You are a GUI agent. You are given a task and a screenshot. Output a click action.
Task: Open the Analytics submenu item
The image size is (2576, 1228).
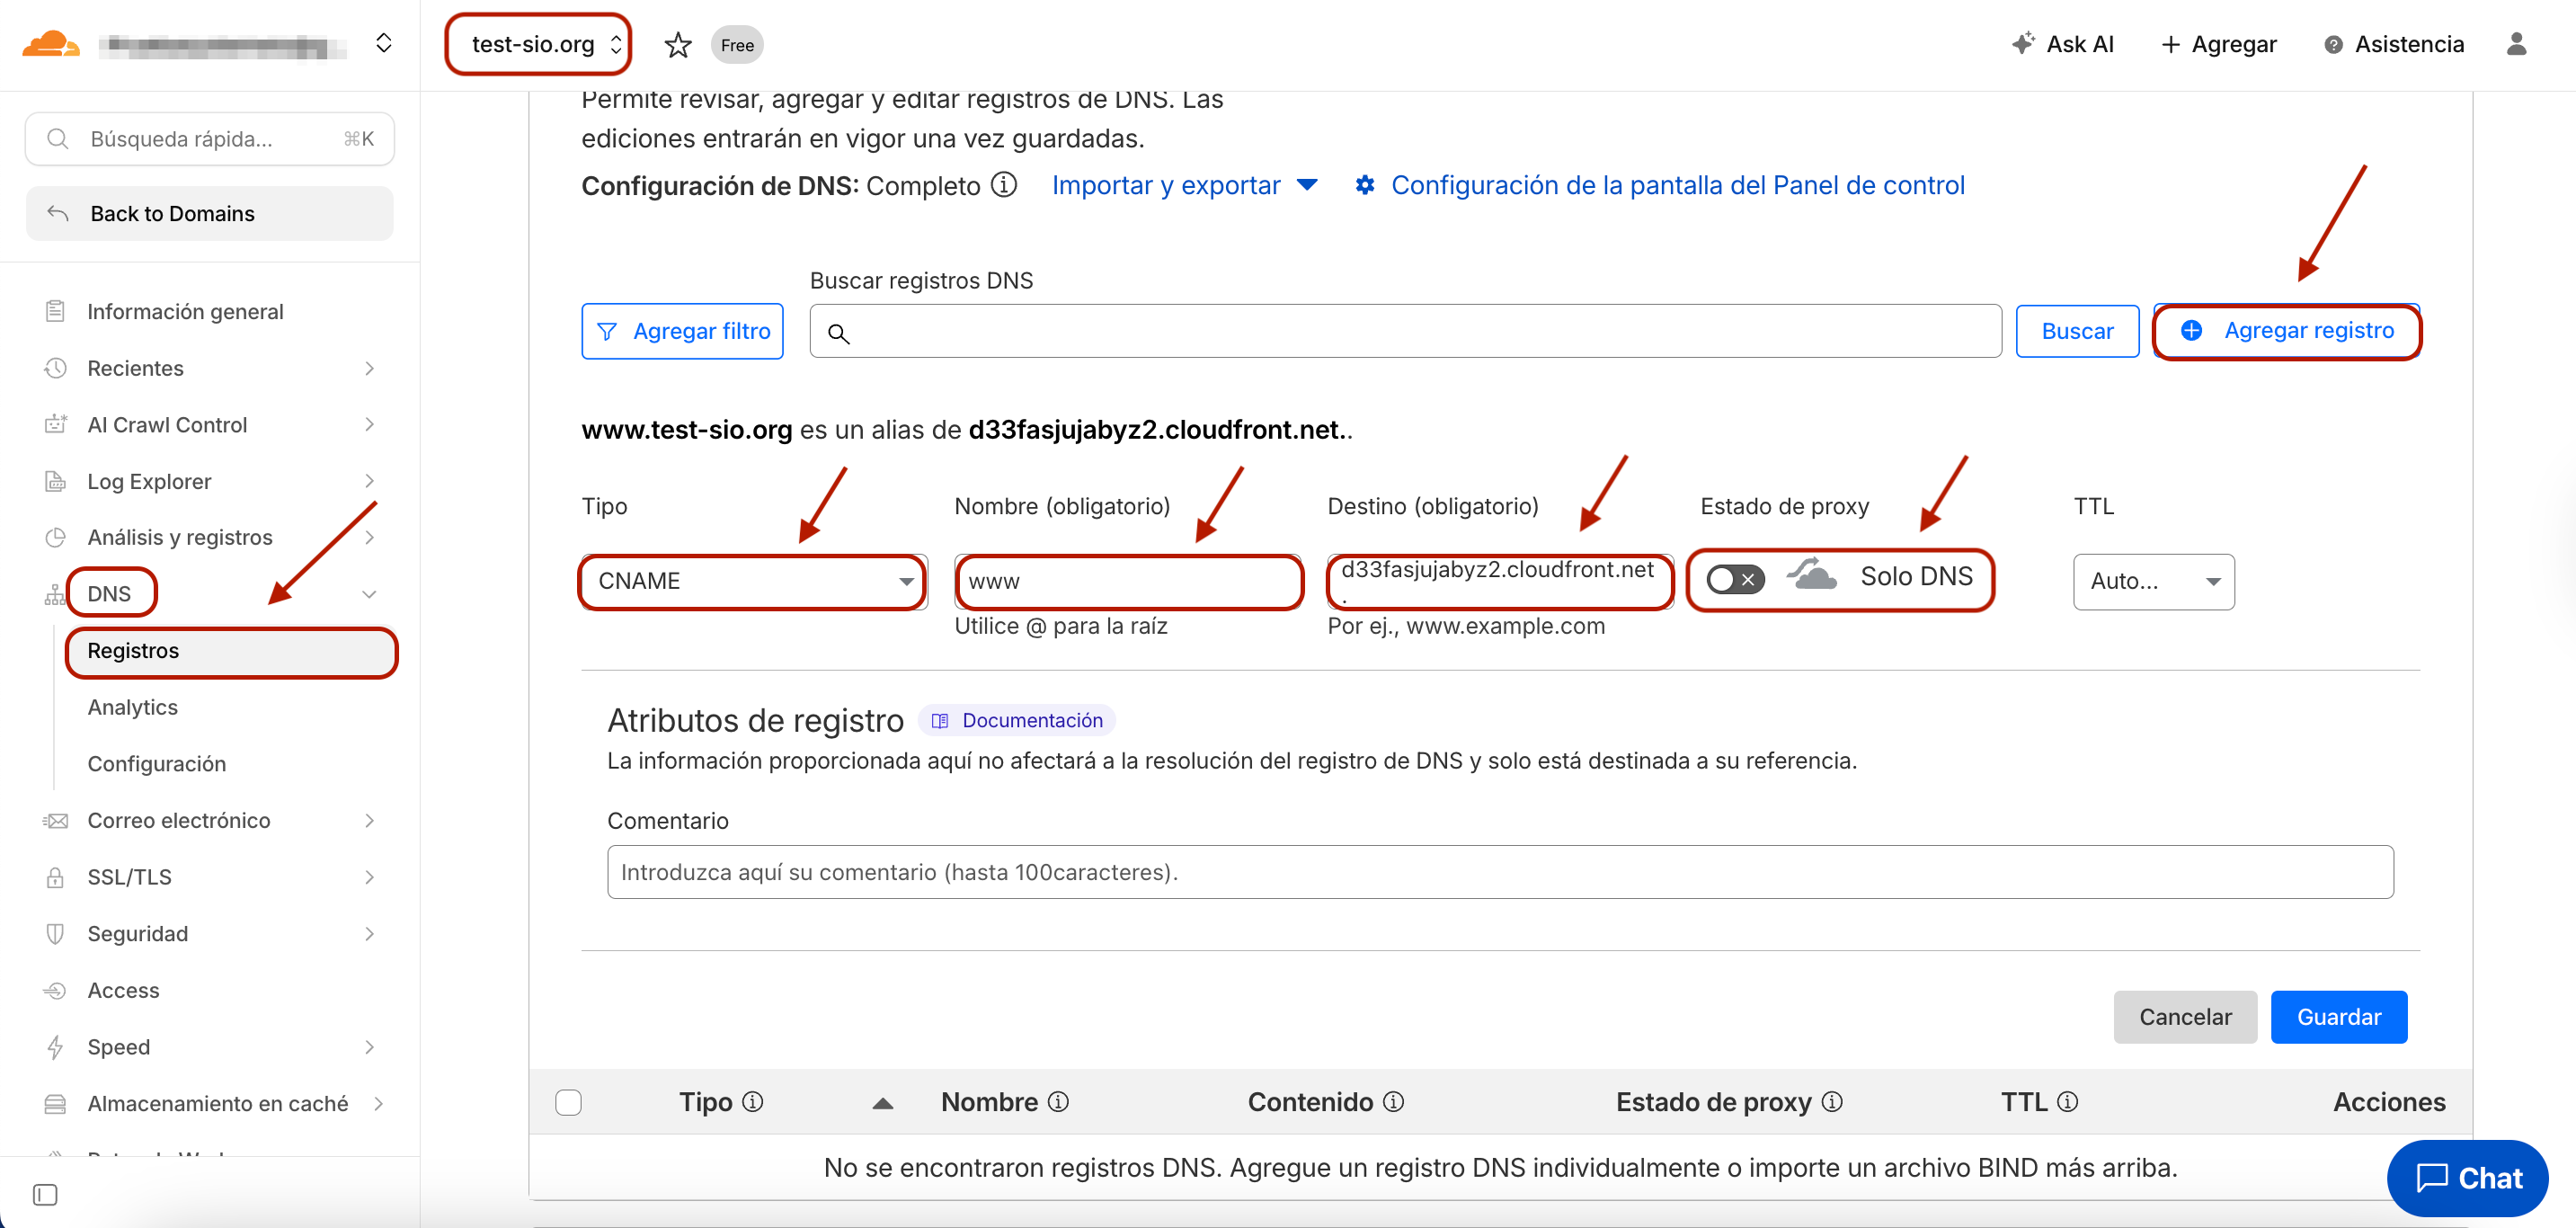point(132,707)
